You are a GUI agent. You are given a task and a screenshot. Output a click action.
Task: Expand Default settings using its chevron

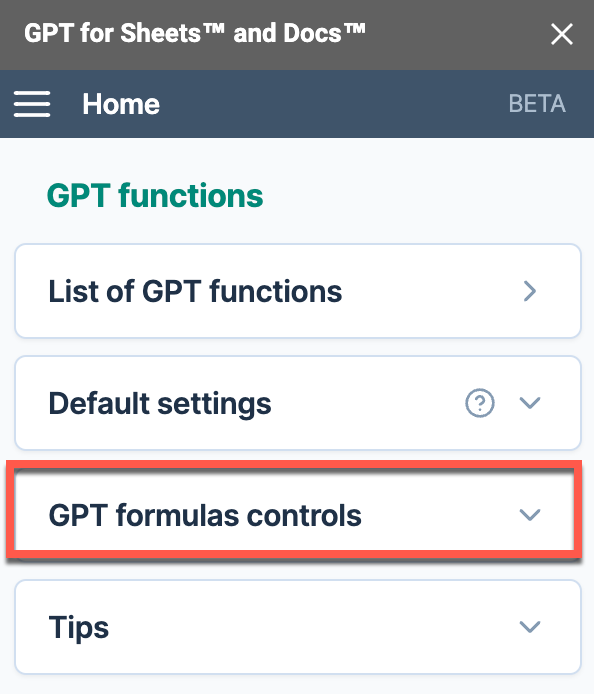pos(530,403)
